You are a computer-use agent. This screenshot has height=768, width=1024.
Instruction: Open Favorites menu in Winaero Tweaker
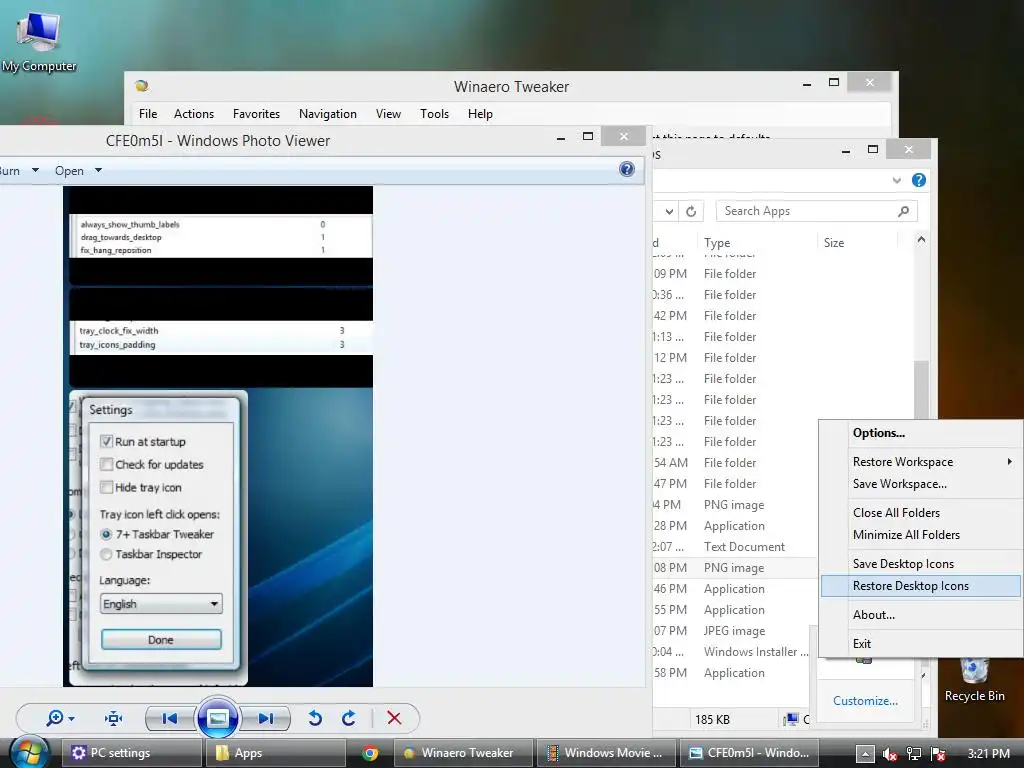pyautogui.click(x=256, y=114)
